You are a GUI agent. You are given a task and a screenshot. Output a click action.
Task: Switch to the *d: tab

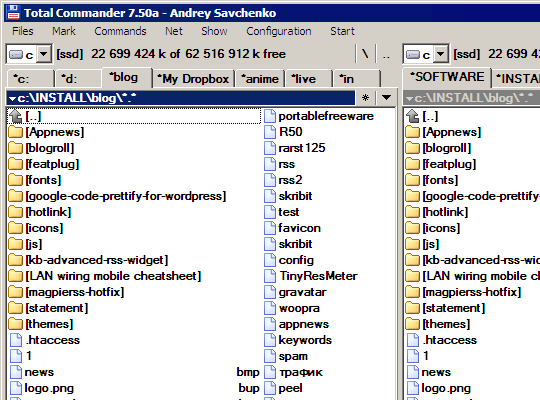click(x=78, y=79)
